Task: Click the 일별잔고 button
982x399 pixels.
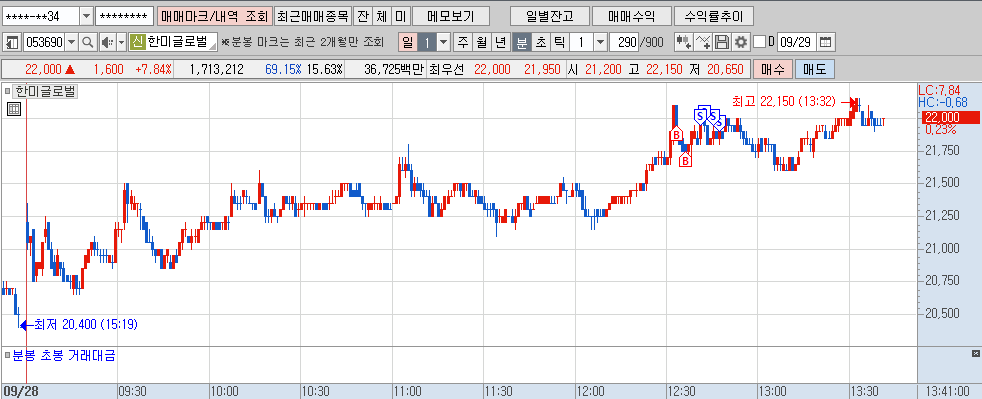Action: [x=550, y=16]
